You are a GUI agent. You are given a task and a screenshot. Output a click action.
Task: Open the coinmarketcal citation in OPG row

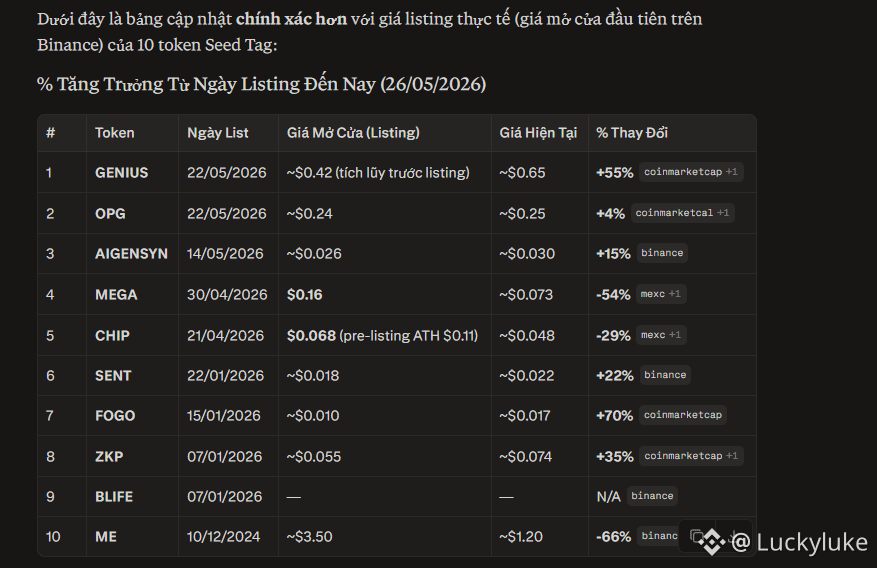tap(682, 213)
